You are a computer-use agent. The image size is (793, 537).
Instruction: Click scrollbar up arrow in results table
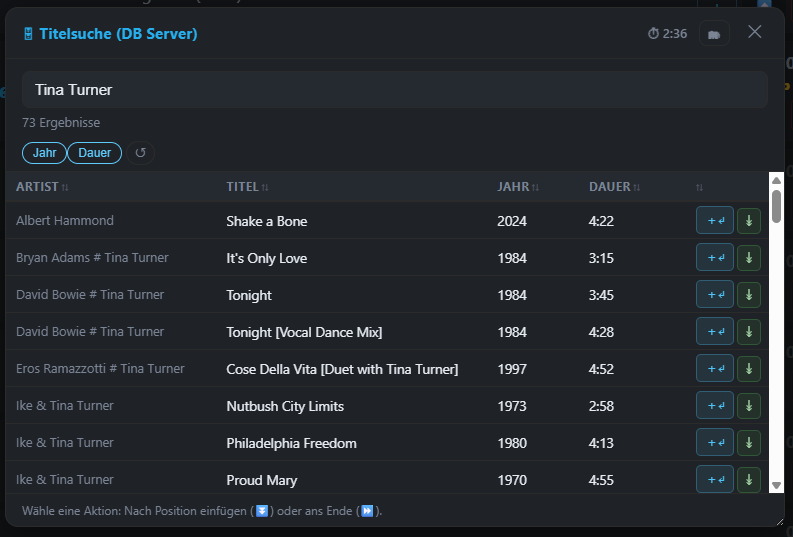[x=776, y=181]
